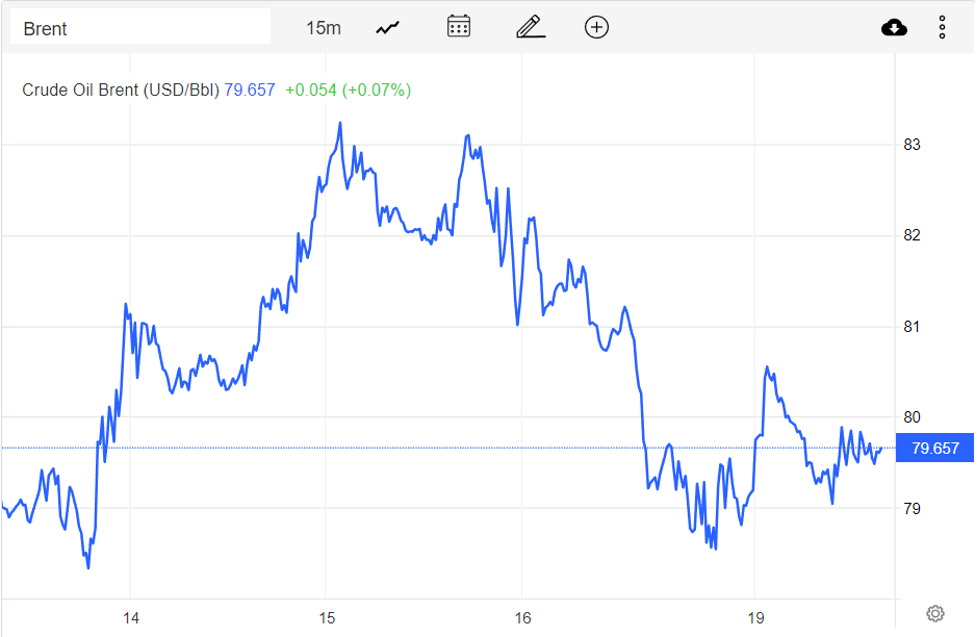This screenshot has width=977, height=637.
Task: Open the 15m interval dropdown
Action: [x=323, y=28]
